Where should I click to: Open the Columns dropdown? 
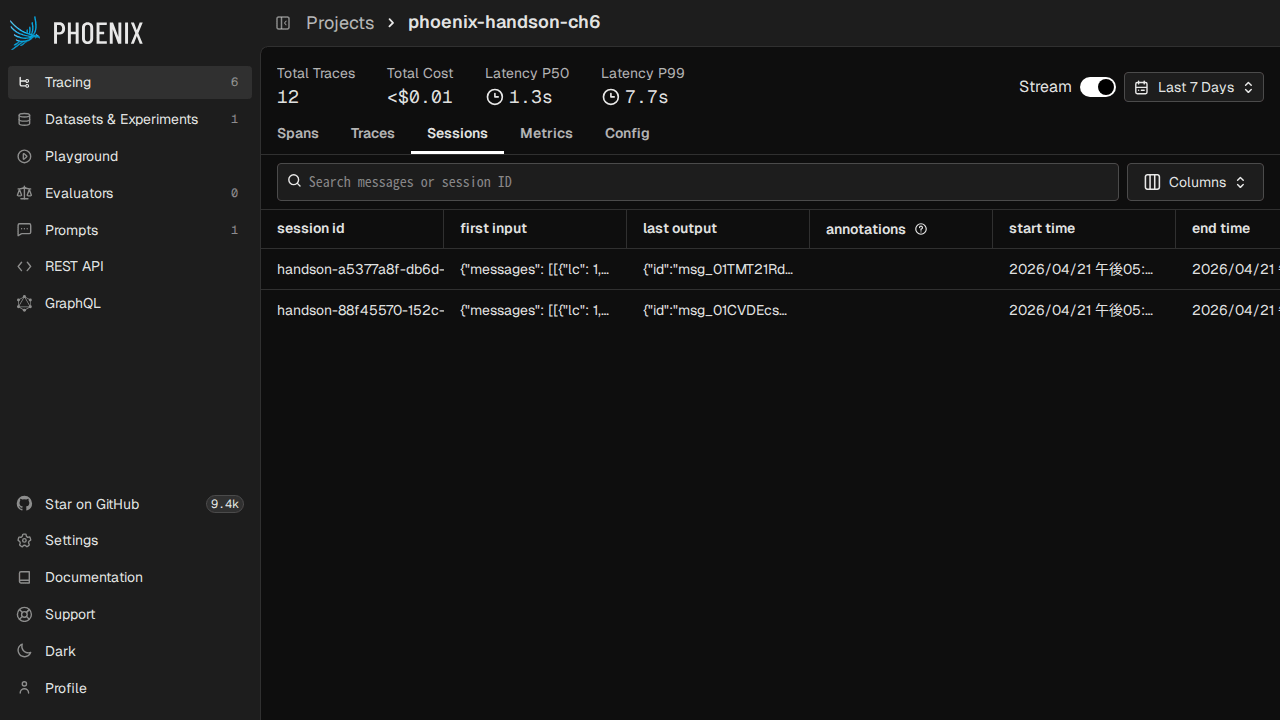[x=1195, y=183]
